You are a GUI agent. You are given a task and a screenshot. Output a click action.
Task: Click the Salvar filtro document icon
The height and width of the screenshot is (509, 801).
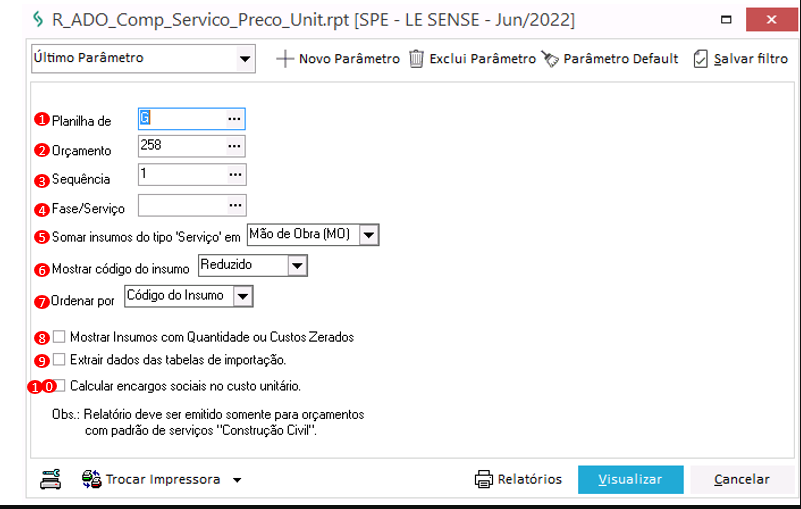(x=700, y=59)
